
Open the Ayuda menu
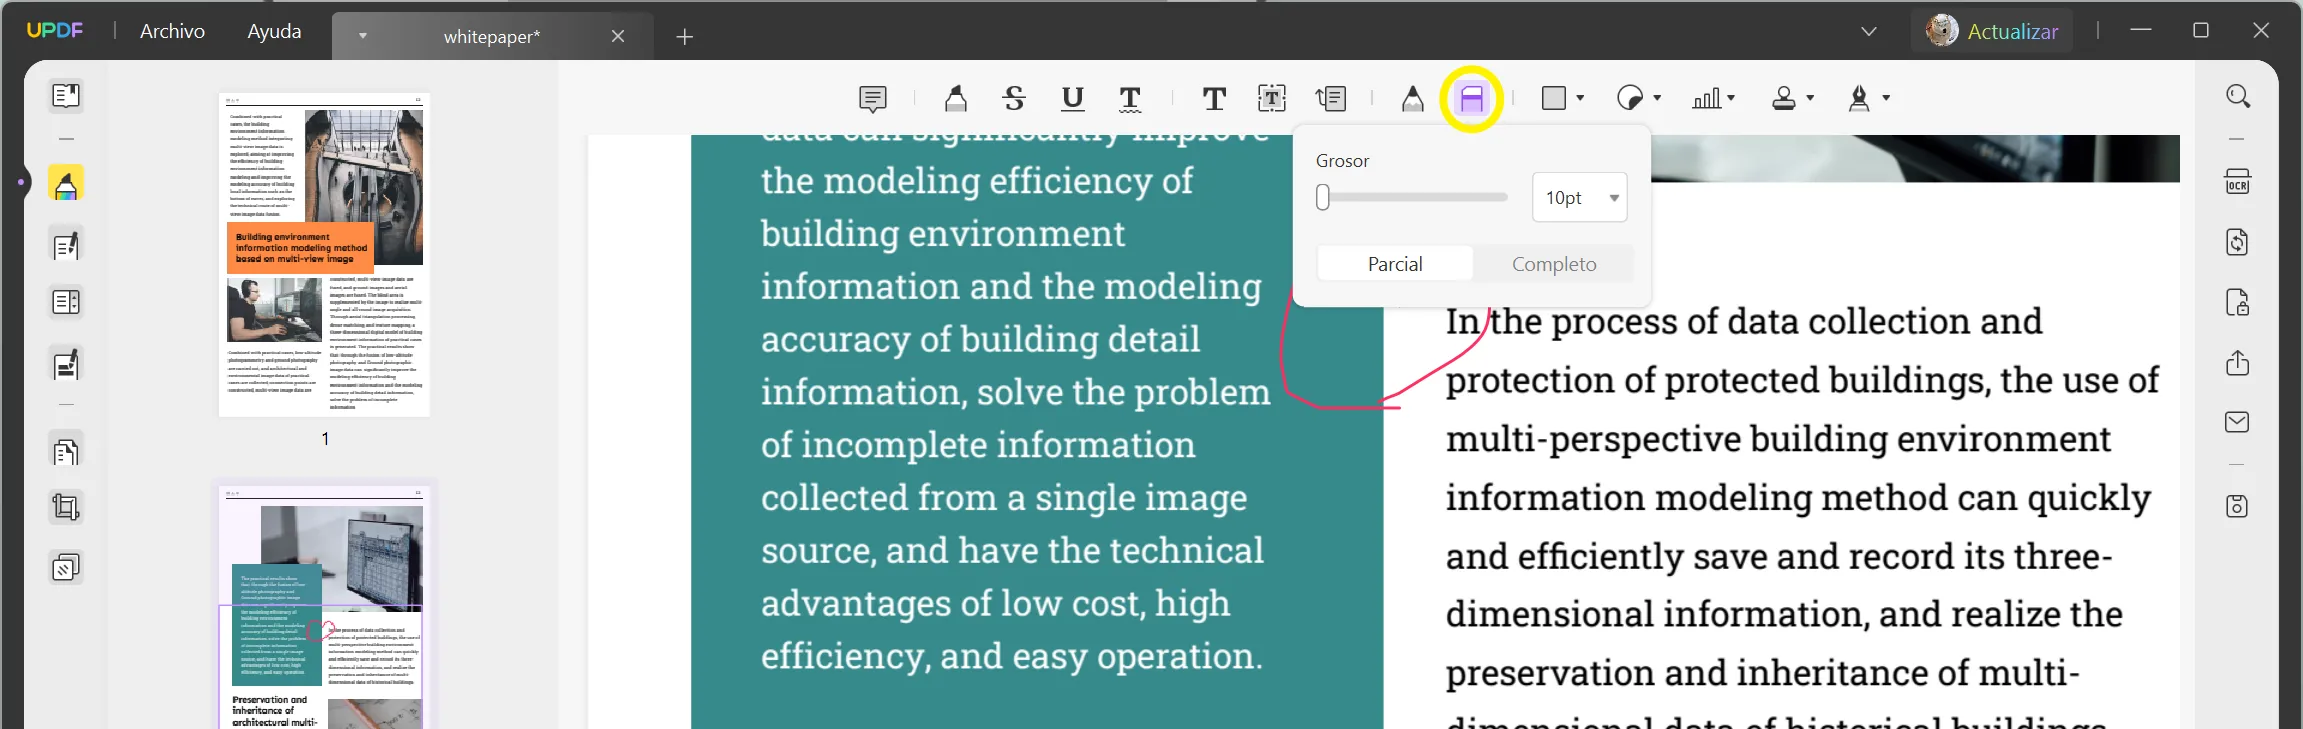coord(274,31)
